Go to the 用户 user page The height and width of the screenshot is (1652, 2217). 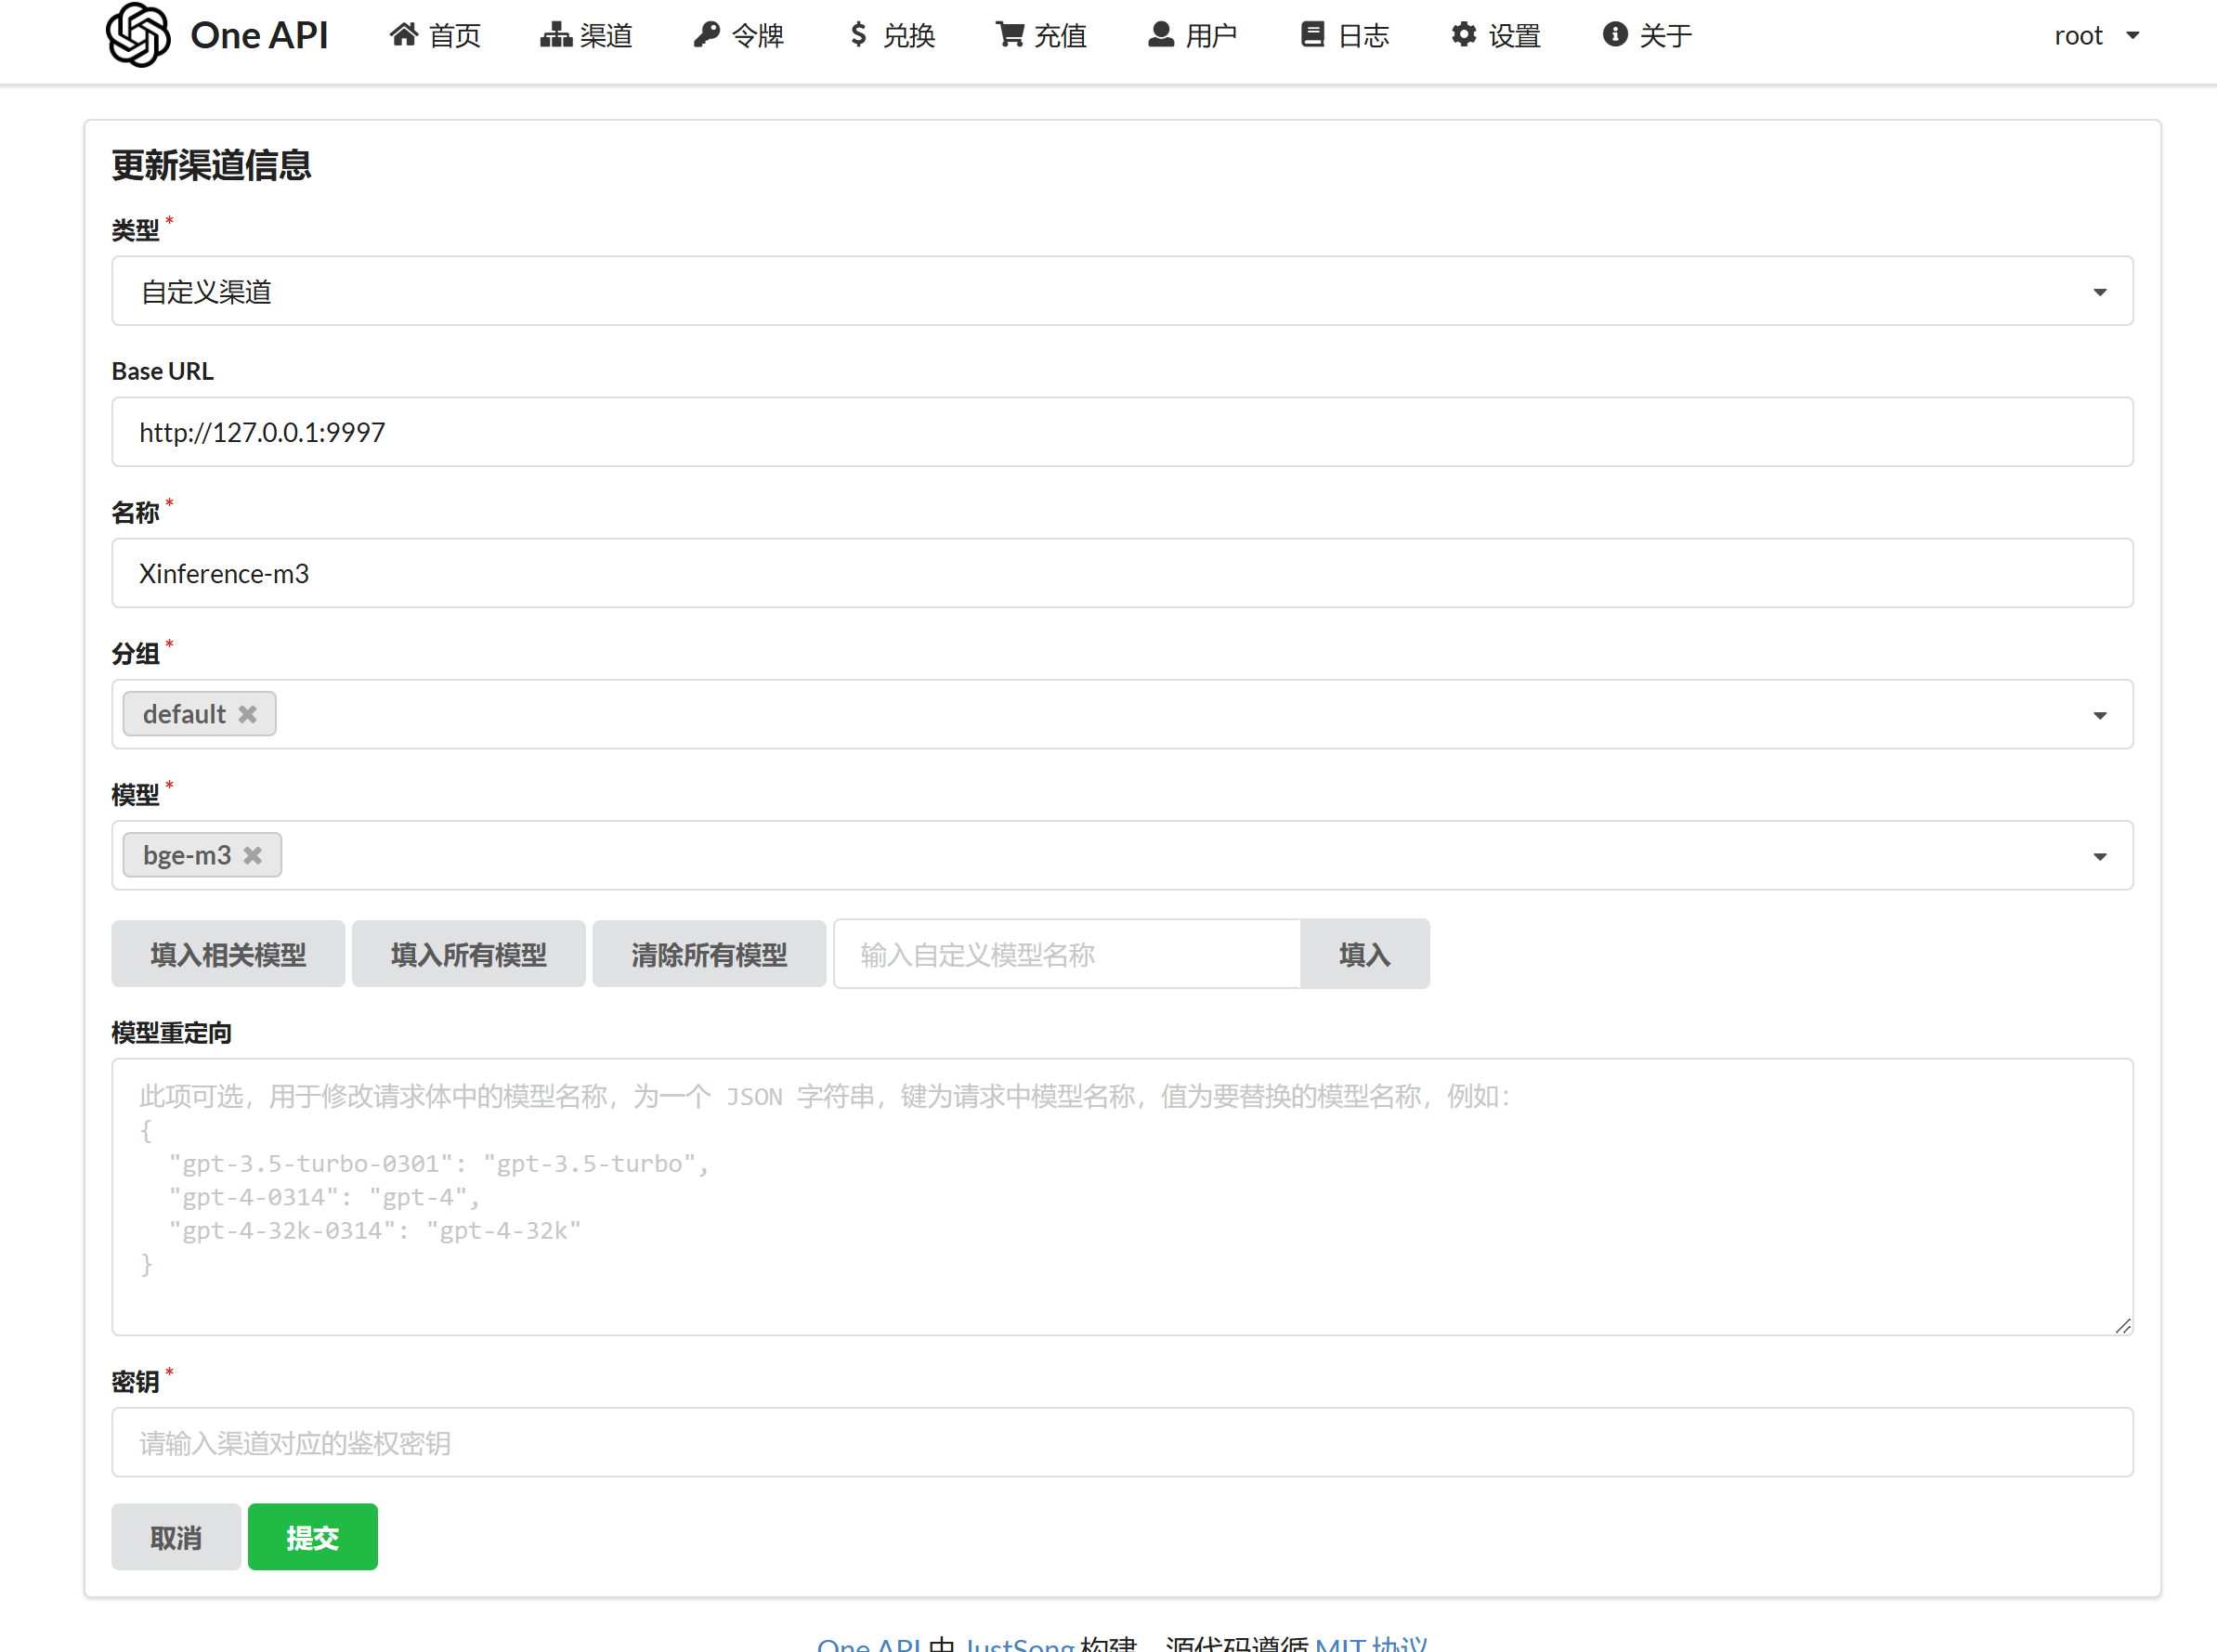click(1192, 36)
